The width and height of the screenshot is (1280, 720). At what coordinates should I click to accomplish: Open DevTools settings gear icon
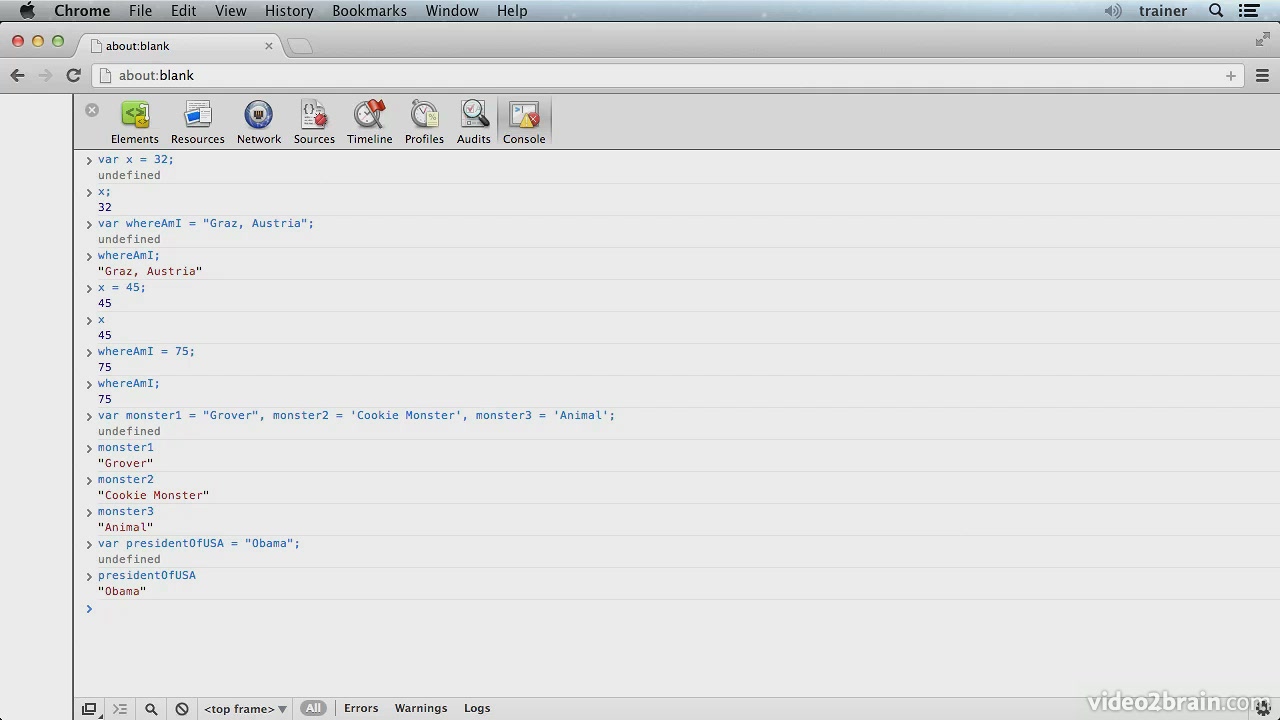coord(1264,708)
